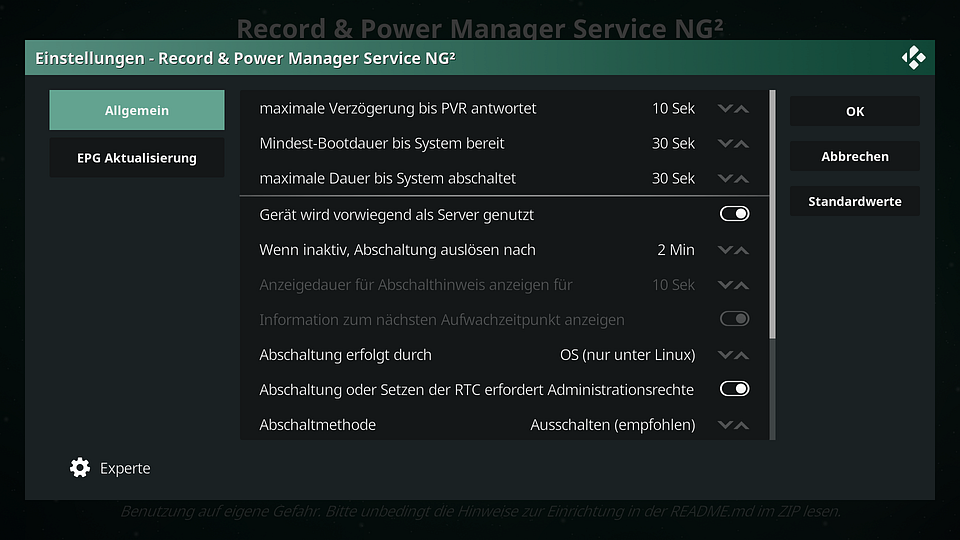Increase Mindest-Bootdauer bis System bereit value
960x540 pixels.
(x=741, y=144)
